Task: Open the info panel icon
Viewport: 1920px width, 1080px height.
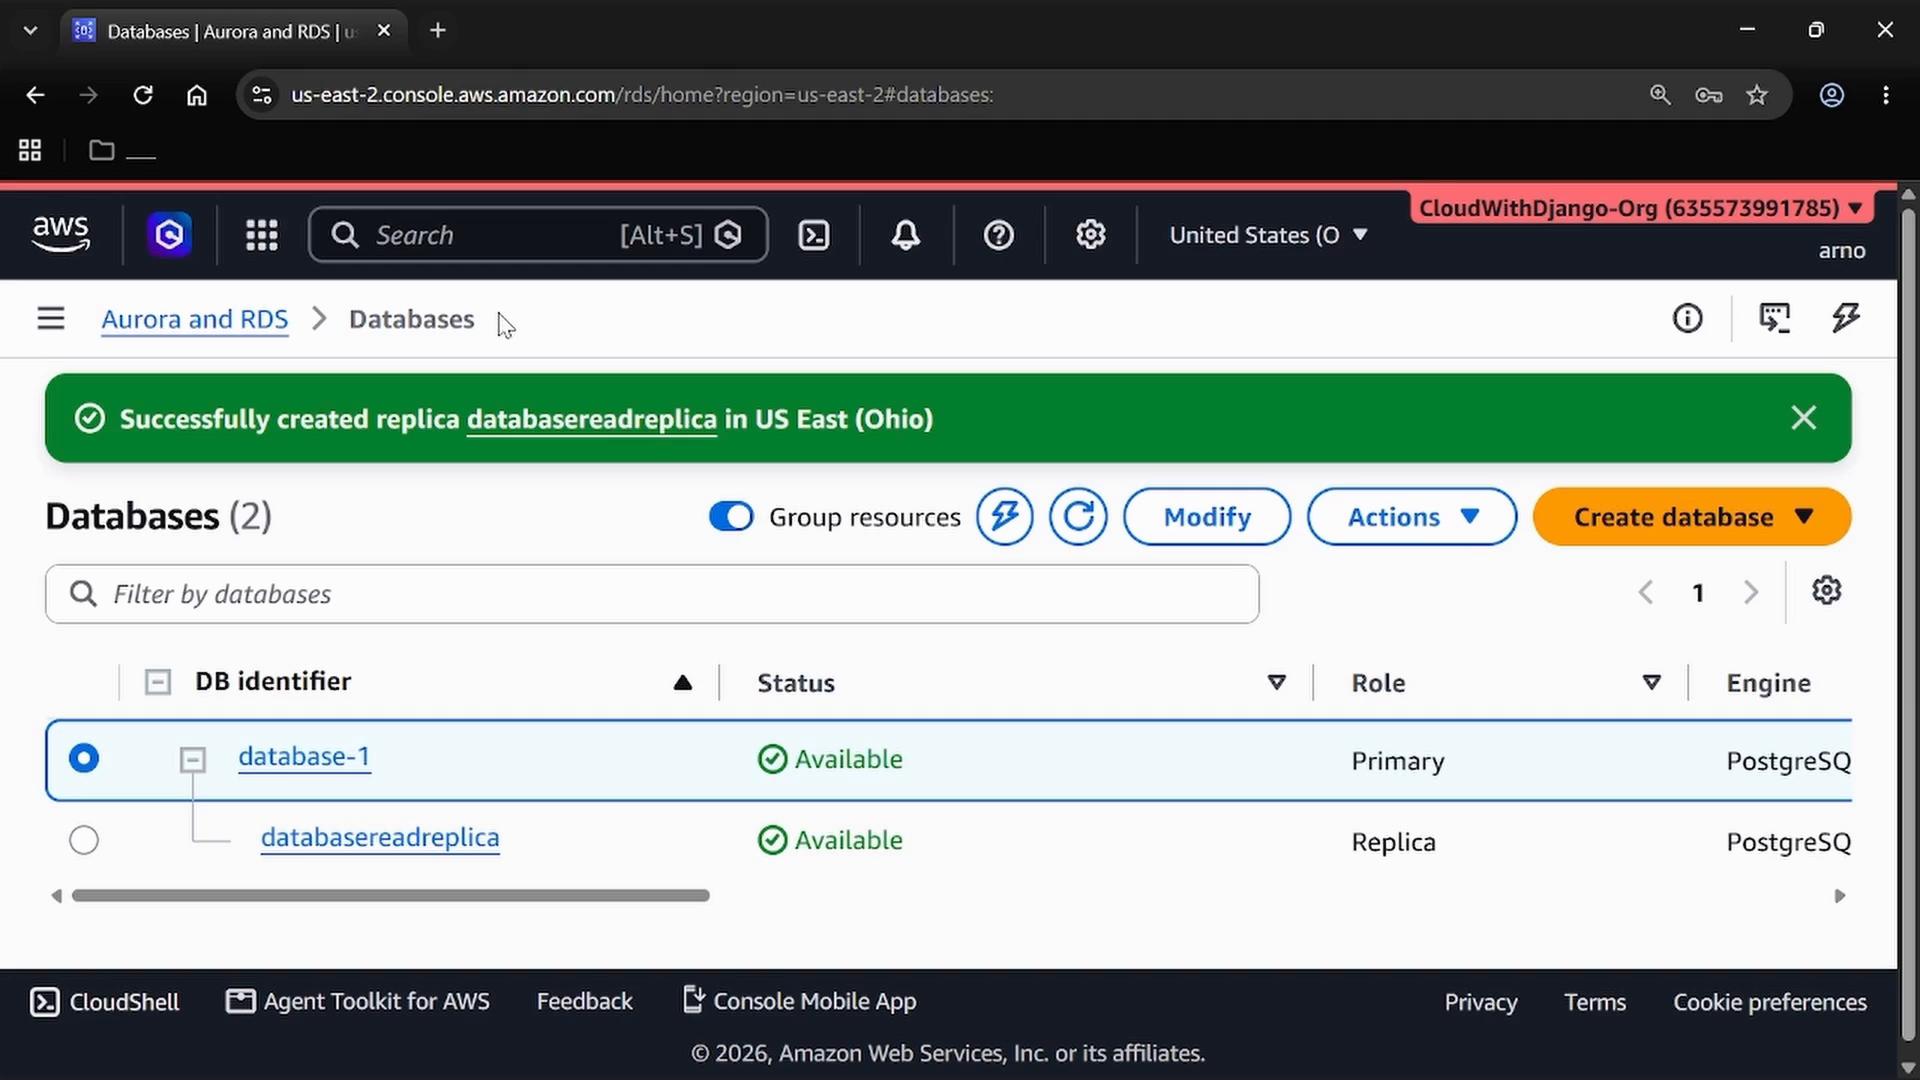Action: (1688, 319)
